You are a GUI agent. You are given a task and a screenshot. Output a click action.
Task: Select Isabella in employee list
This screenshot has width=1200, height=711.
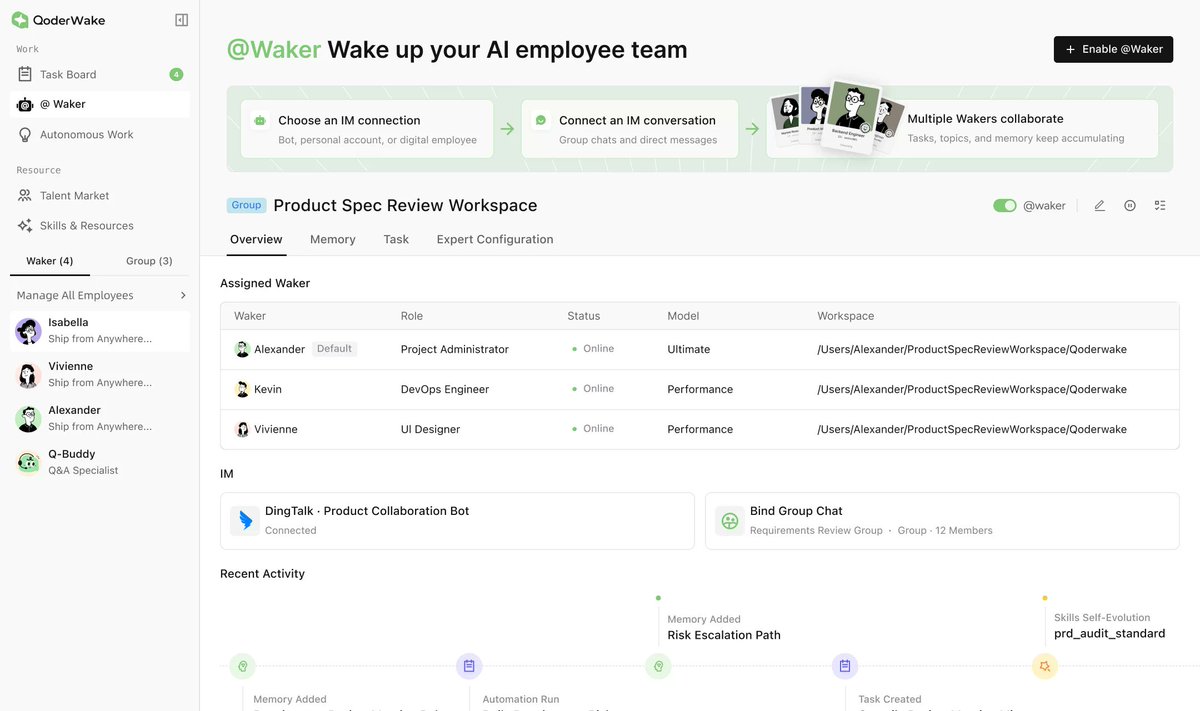[x=100, y=330]
